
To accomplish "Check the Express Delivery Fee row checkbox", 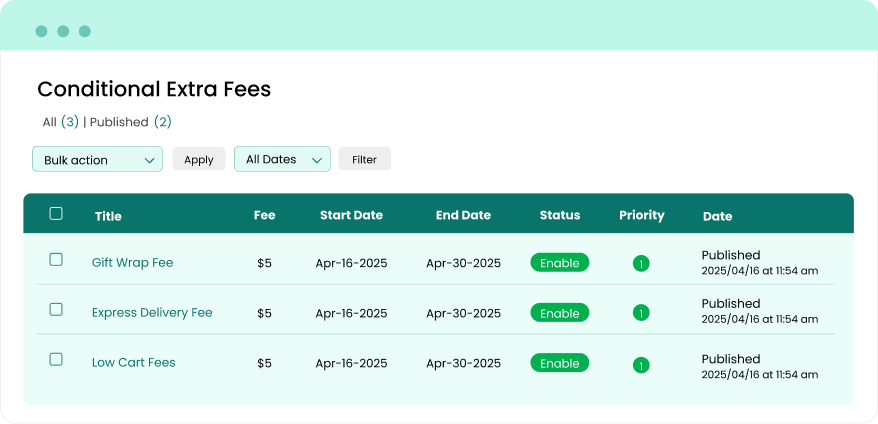I will click(56, 310).
